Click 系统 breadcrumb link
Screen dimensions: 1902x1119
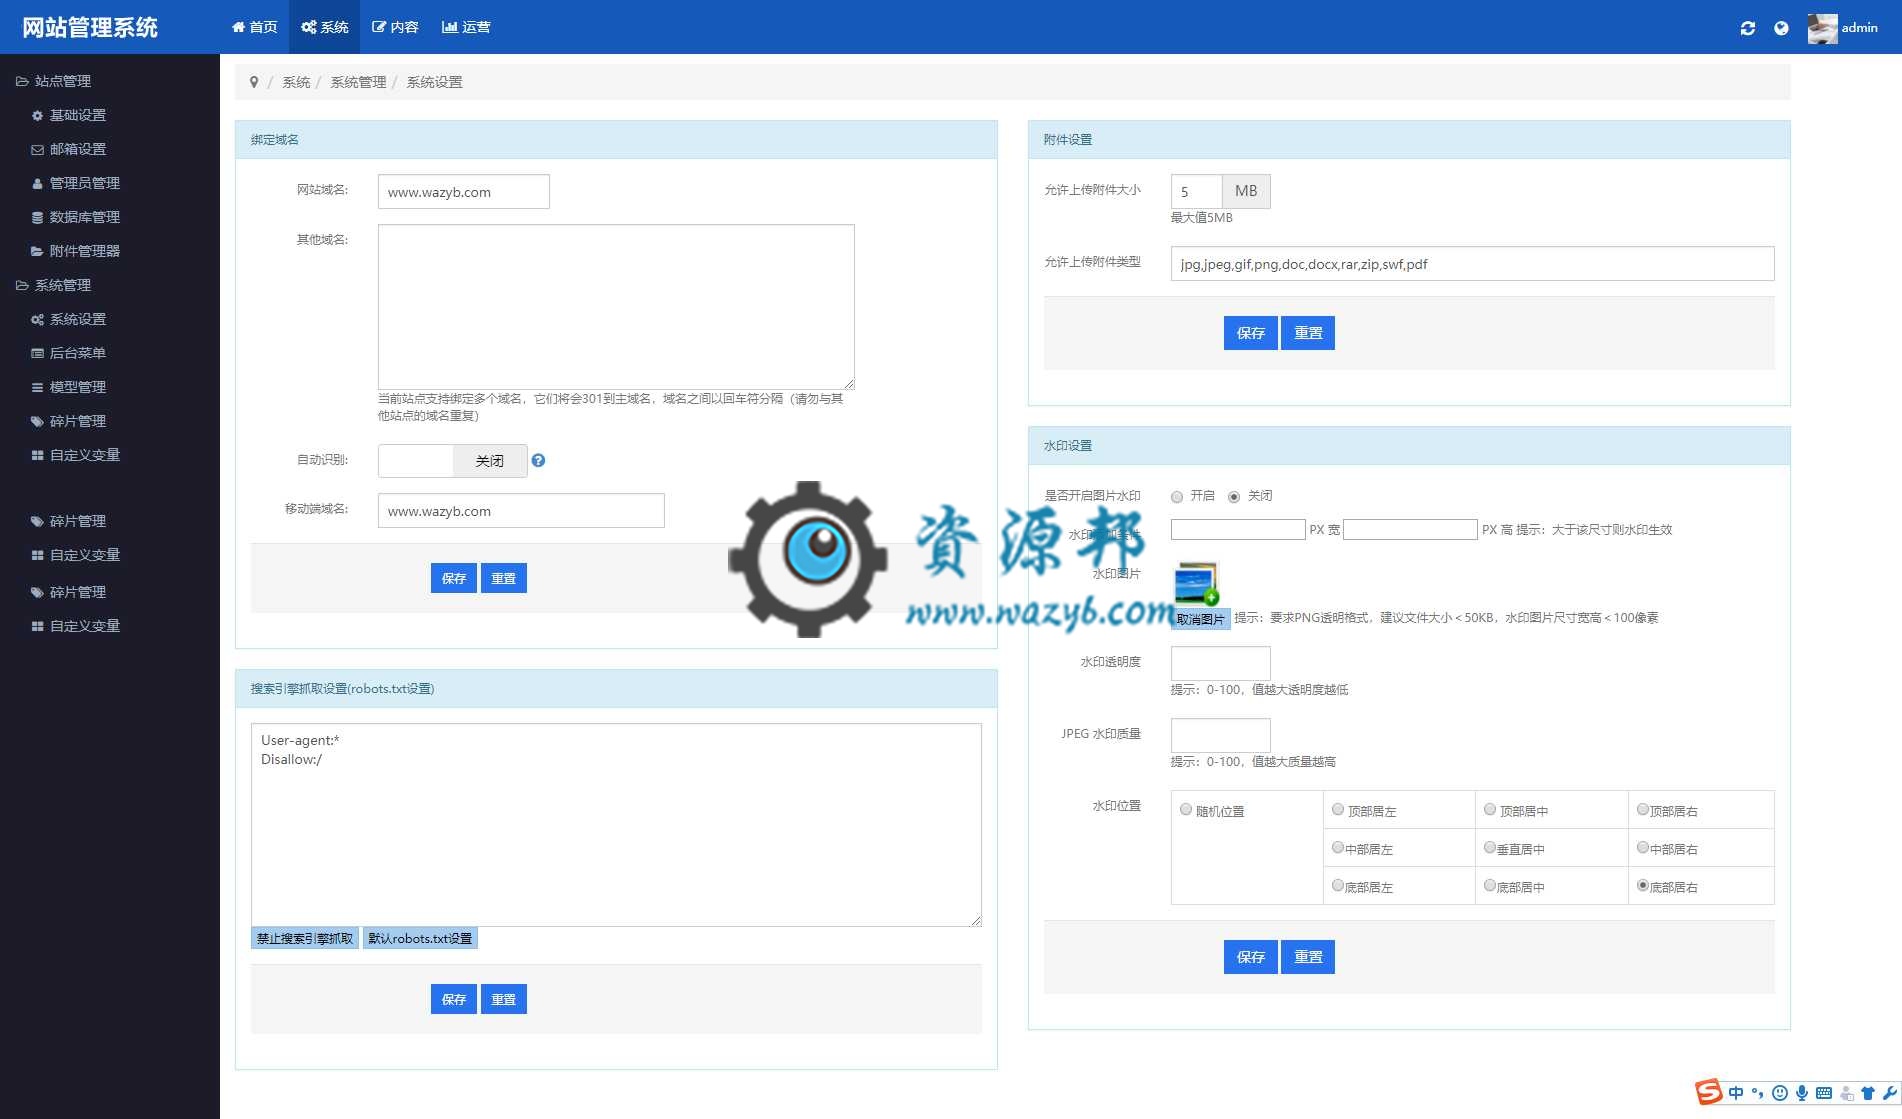296,82
